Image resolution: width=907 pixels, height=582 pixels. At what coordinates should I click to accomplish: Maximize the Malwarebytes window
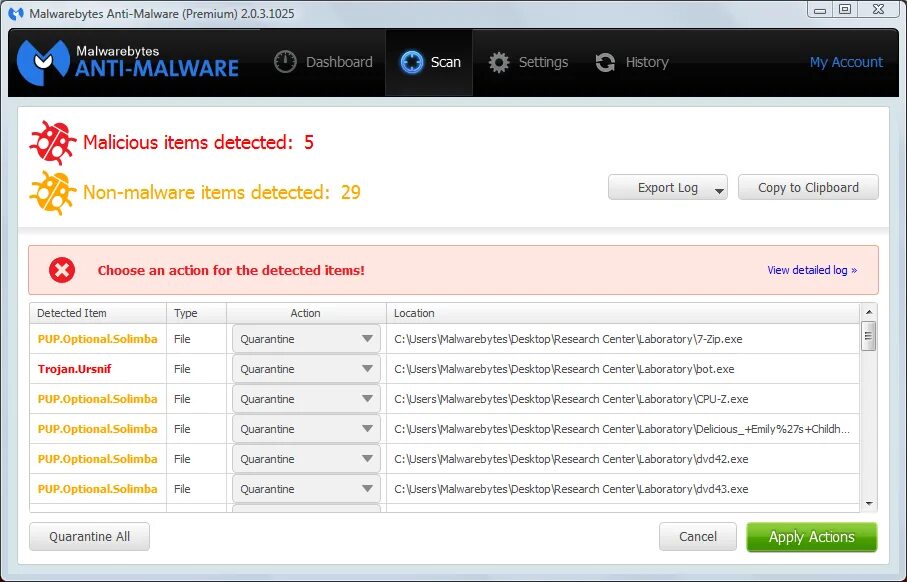point(845,10)
